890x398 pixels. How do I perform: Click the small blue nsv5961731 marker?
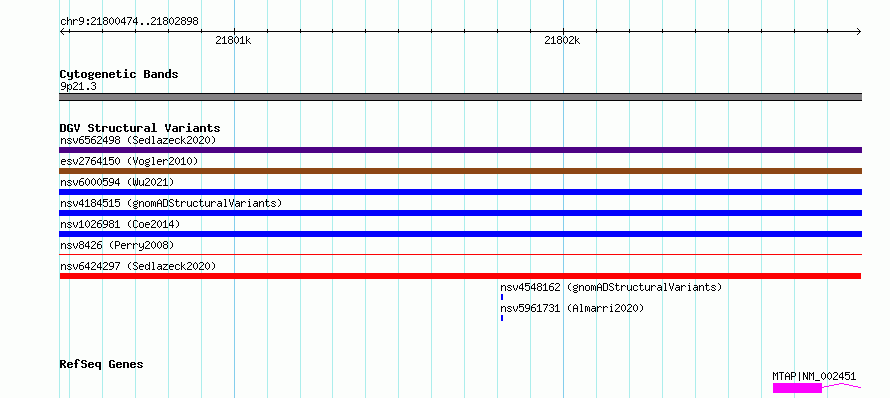click(502, 318)
